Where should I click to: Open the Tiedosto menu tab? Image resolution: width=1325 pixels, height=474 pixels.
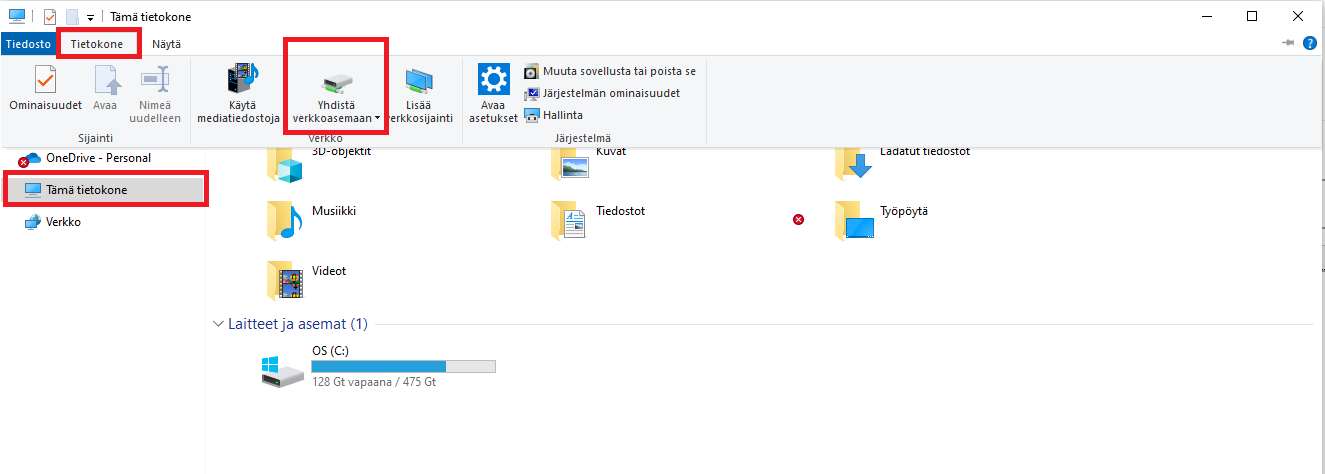(27, 44)
